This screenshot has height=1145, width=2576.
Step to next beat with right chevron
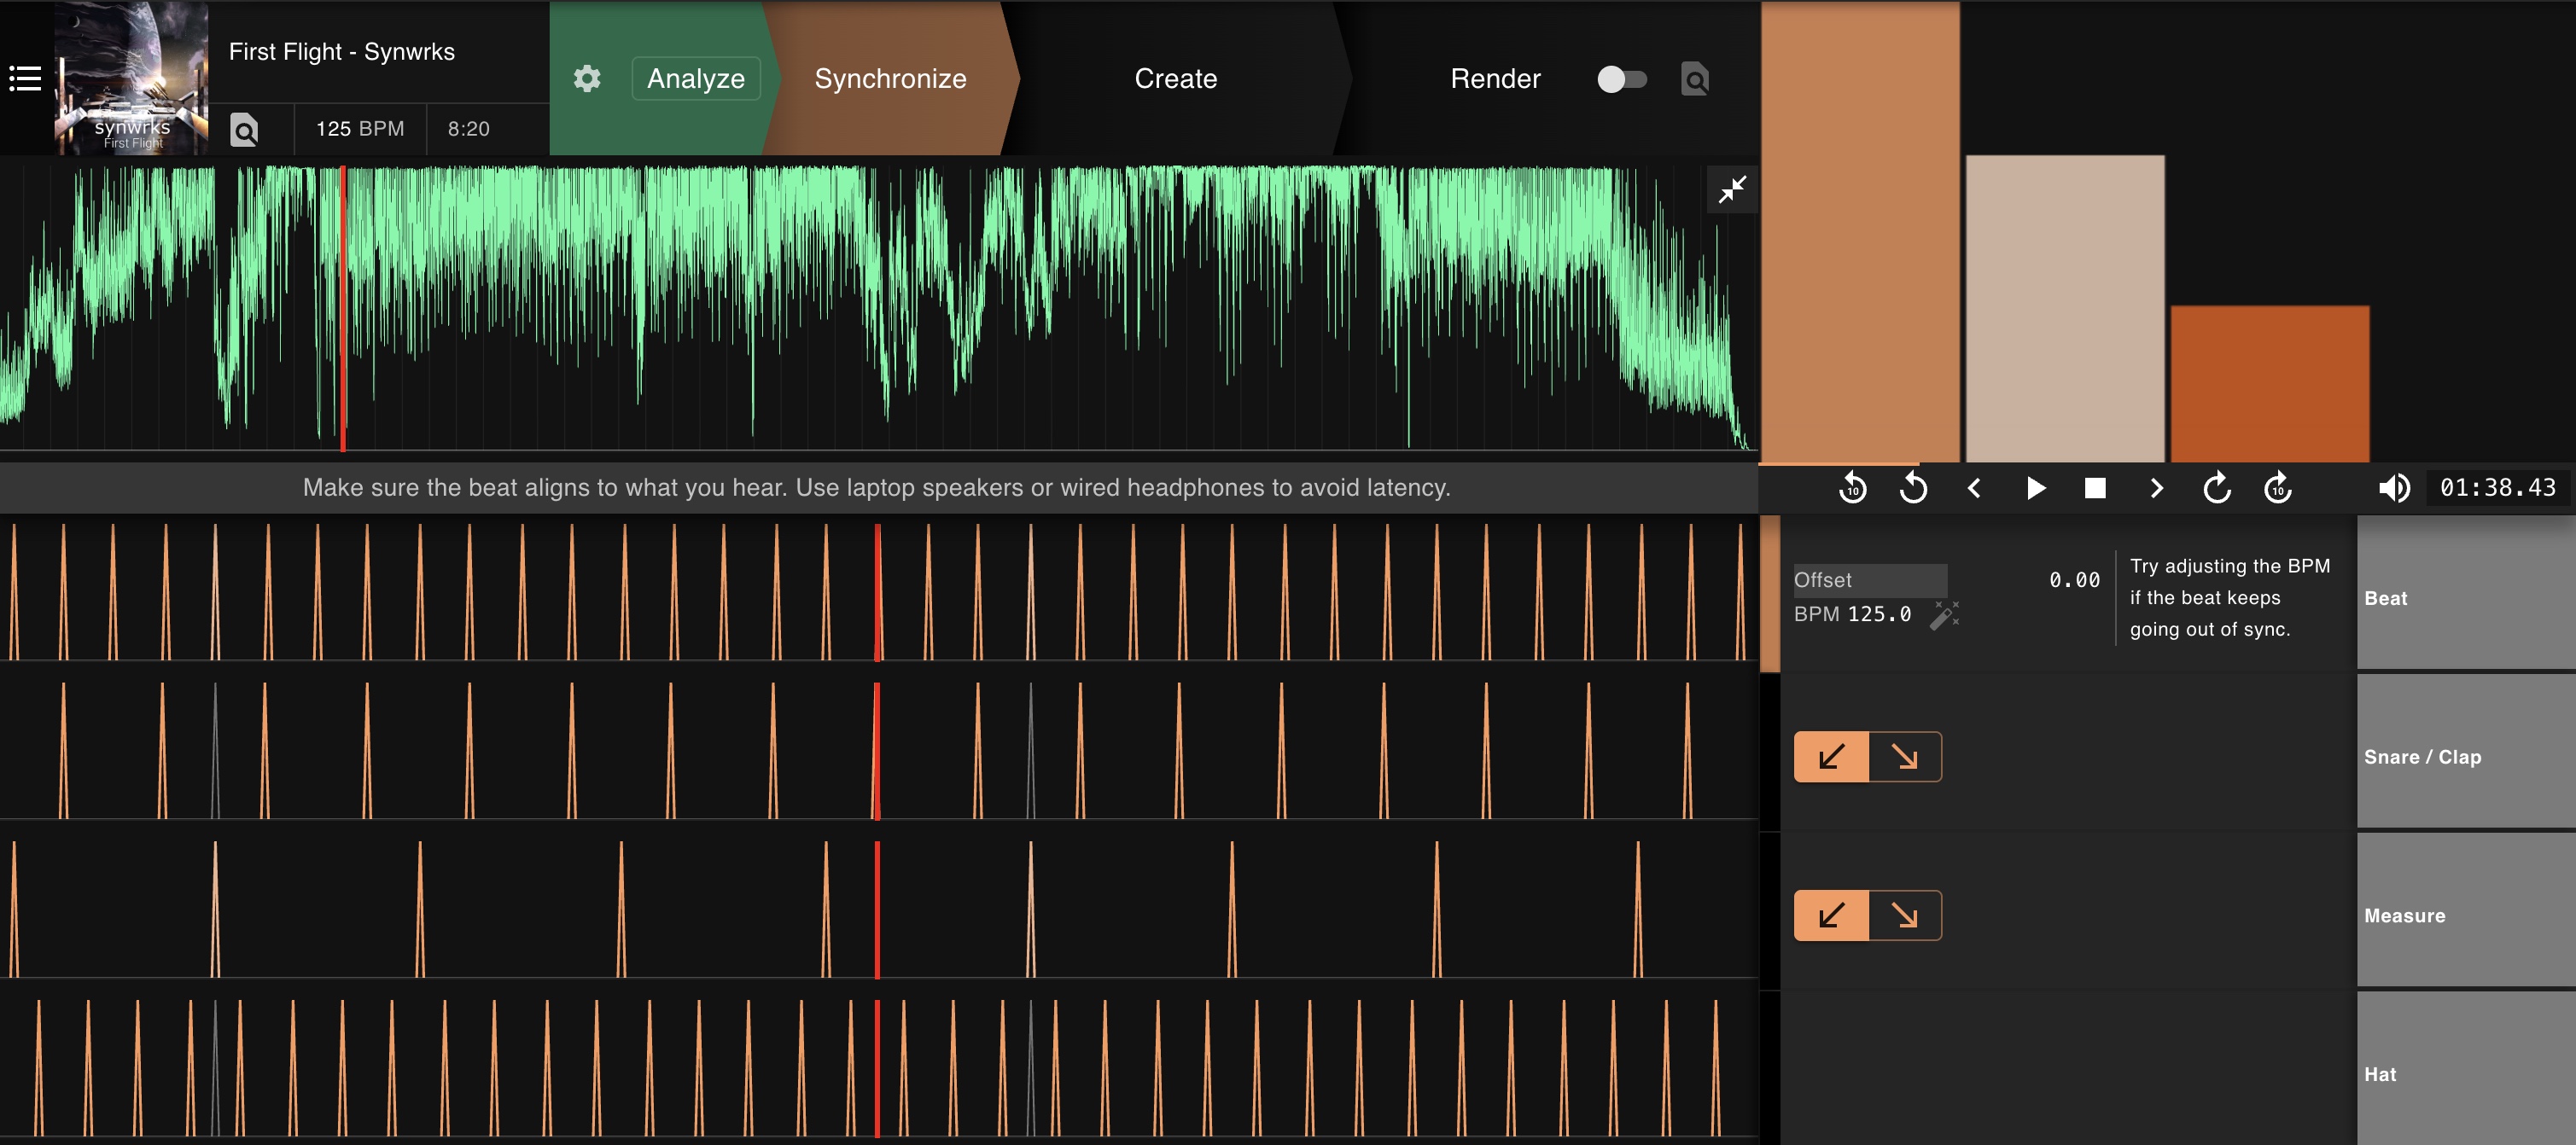[2156, 488]
